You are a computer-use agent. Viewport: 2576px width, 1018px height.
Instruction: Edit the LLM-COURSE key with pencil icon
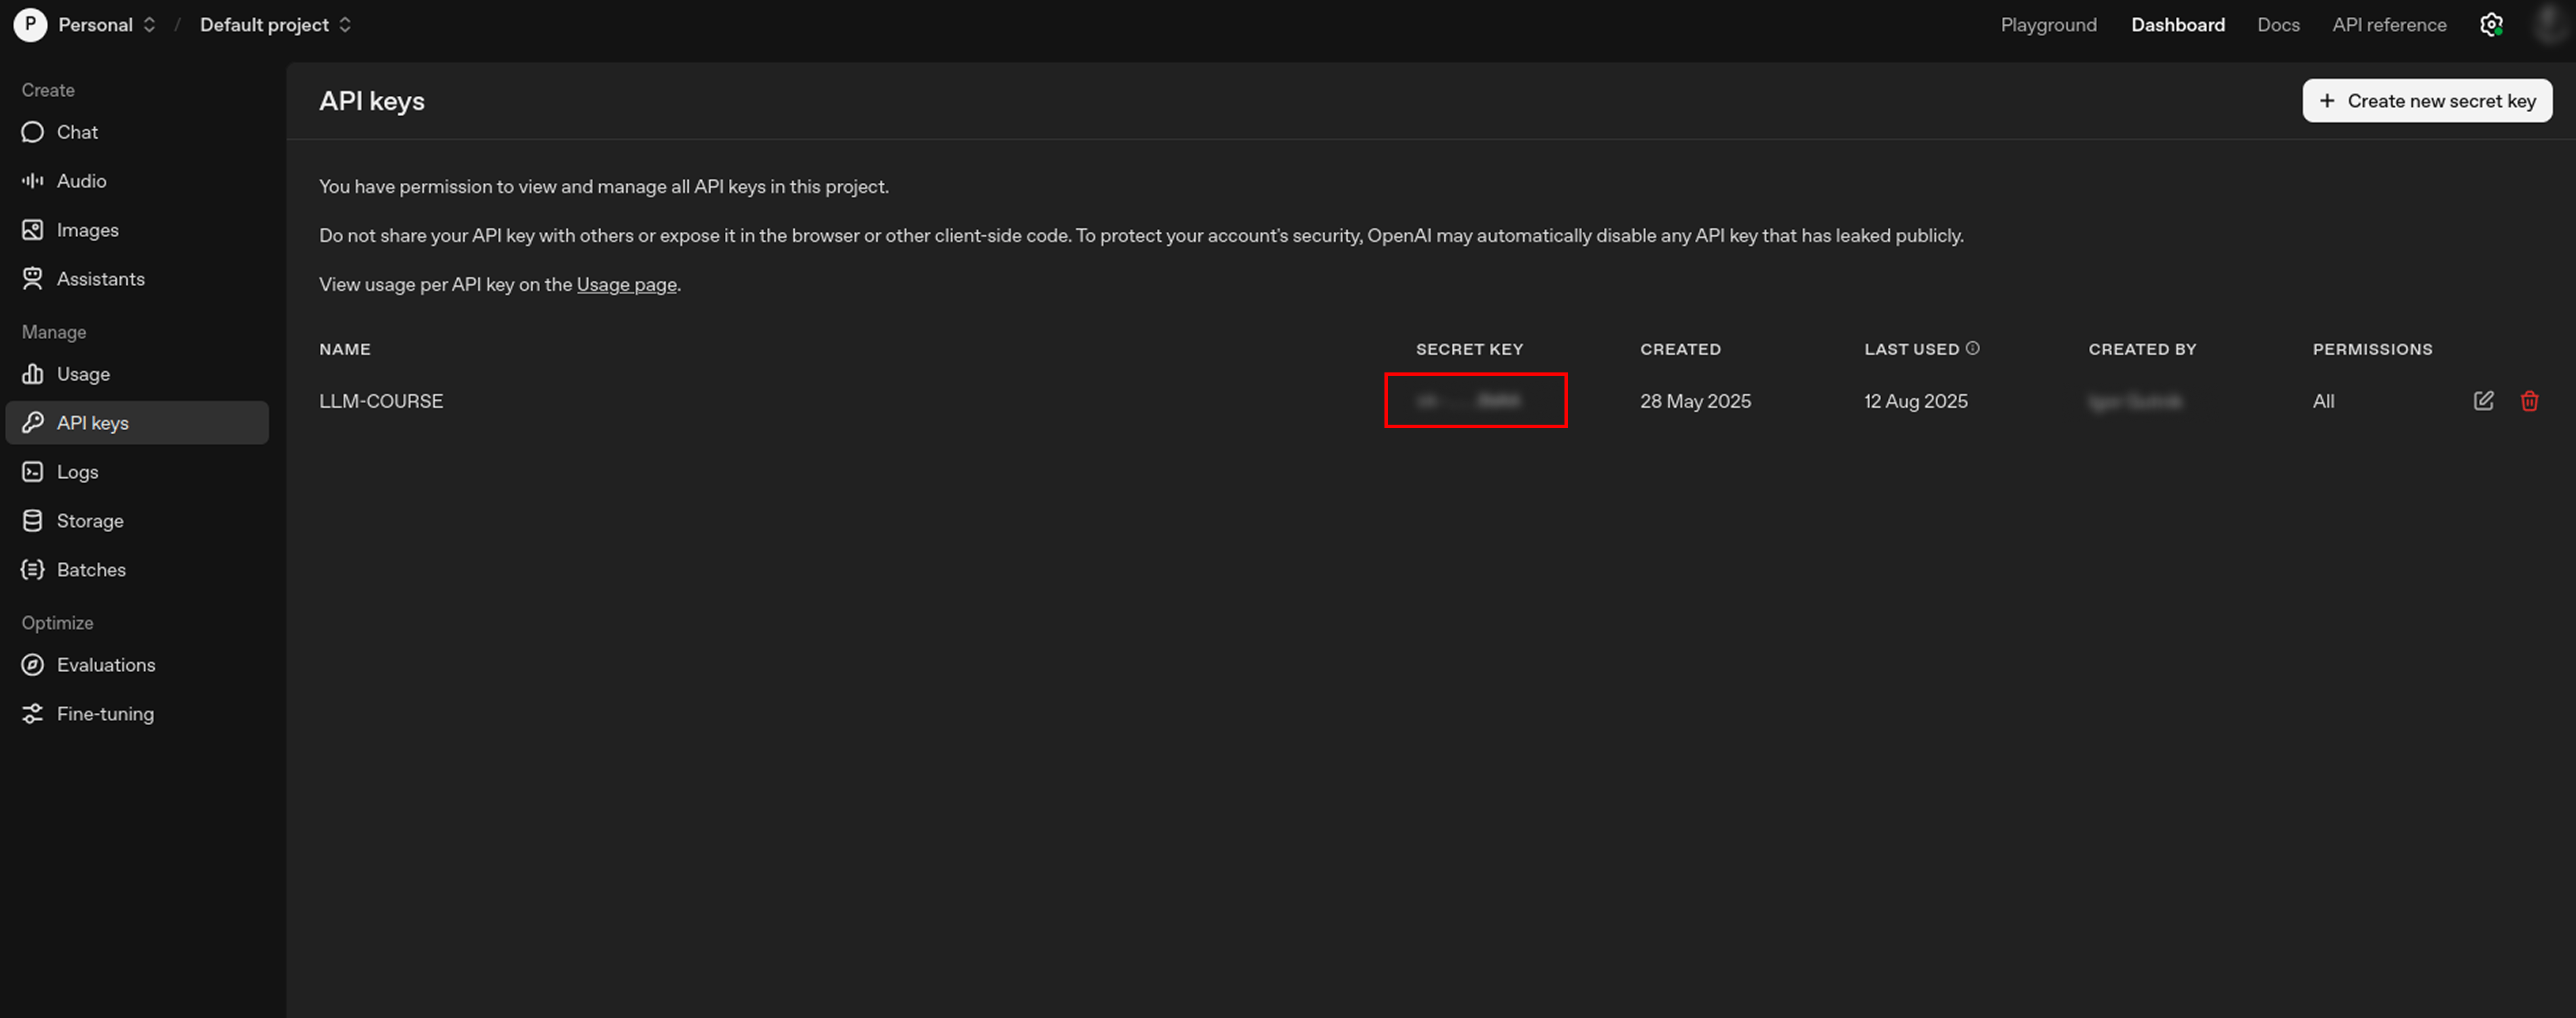point(2483,401)
